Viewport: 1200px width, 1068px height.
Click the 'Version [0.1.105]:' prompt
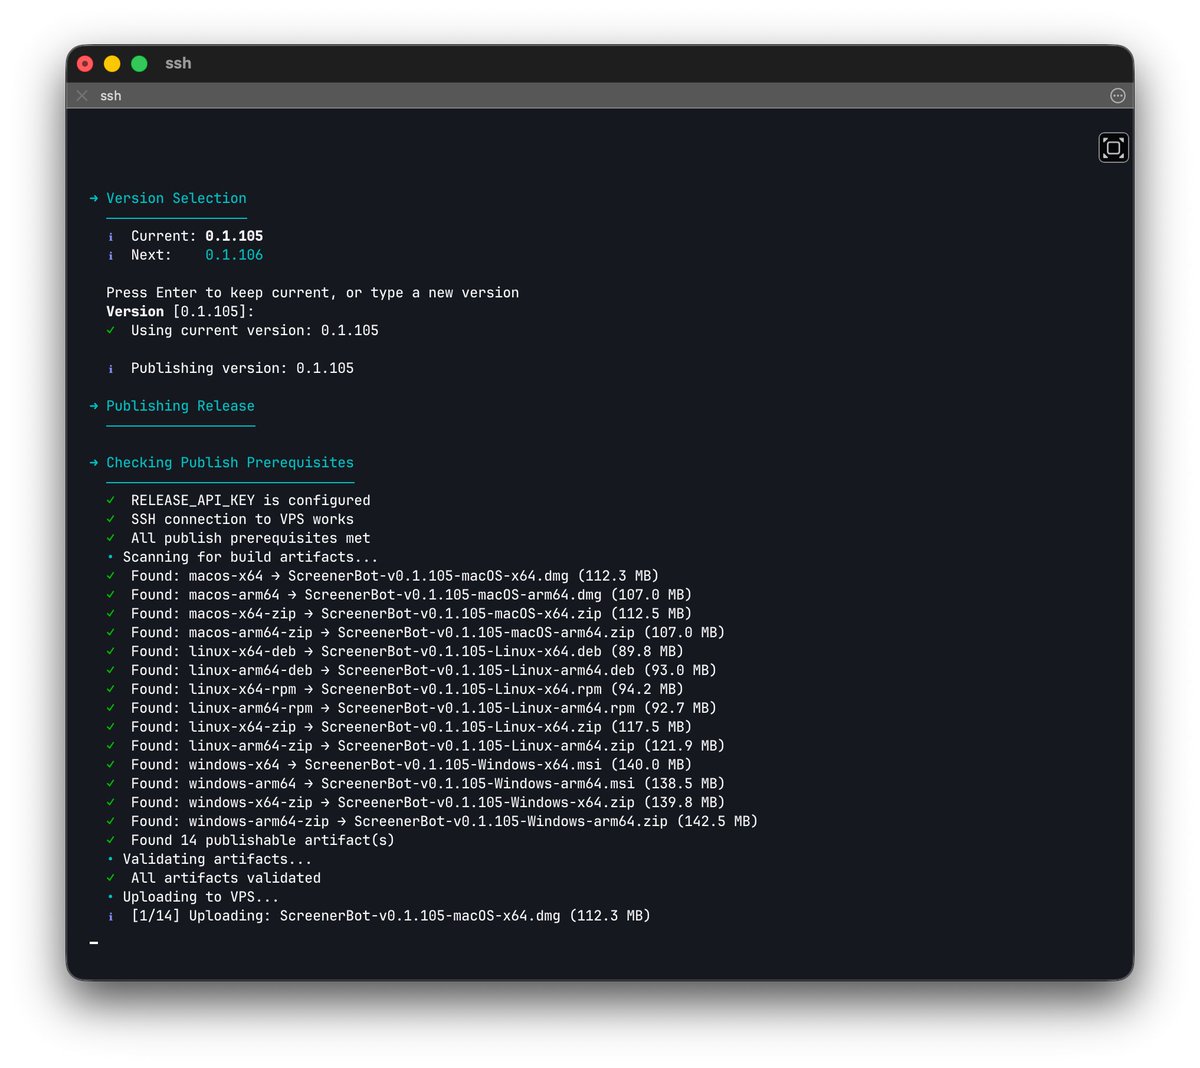pyautogui.click(x=180, y=312)
